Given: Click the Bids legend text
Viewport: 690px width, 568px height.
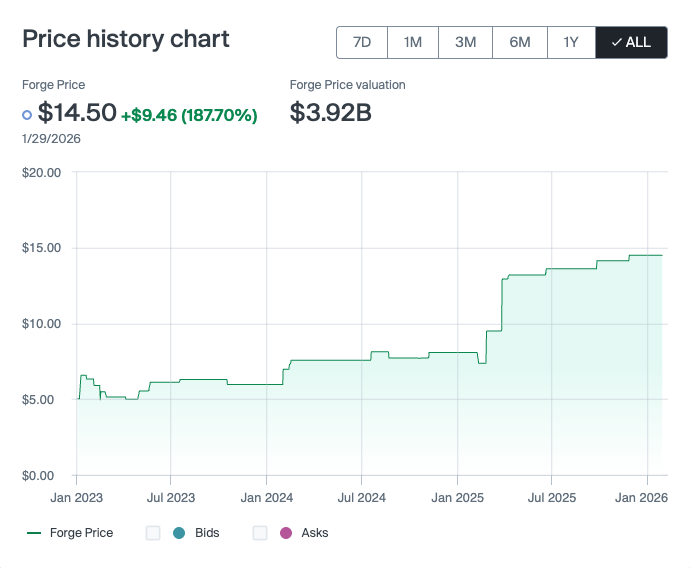Looking at the screenshot, I should tap(207, 533).
